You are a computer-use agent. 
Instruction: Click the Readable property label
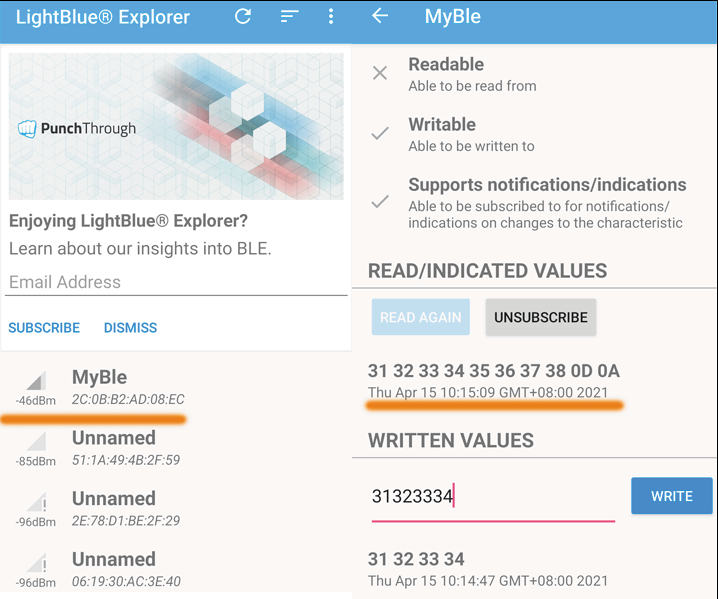coord(446,65)
